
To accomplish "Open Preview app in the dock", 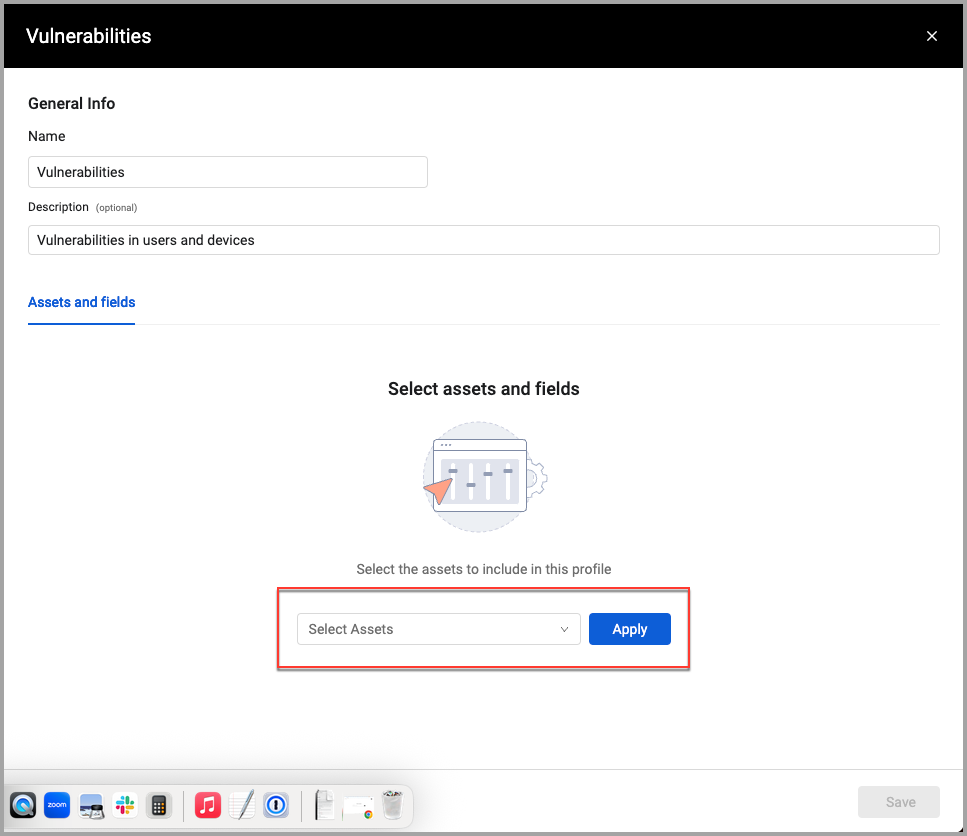I will coord(91,805).
